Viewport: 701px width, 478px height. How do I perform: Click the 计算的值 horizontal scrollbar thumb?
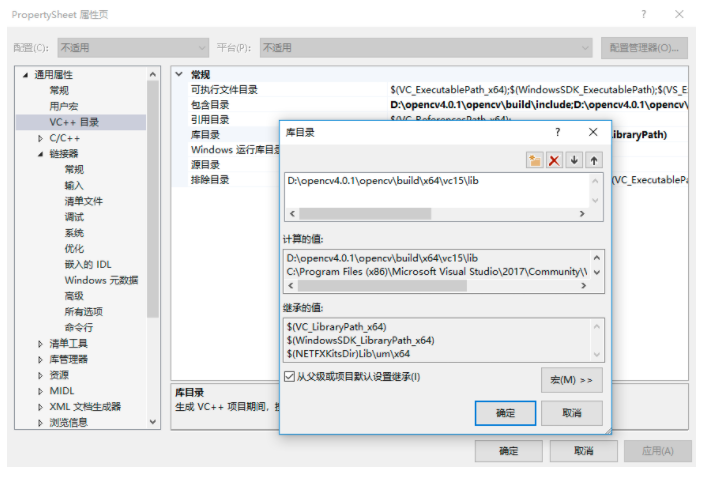(x=382, y=285)
